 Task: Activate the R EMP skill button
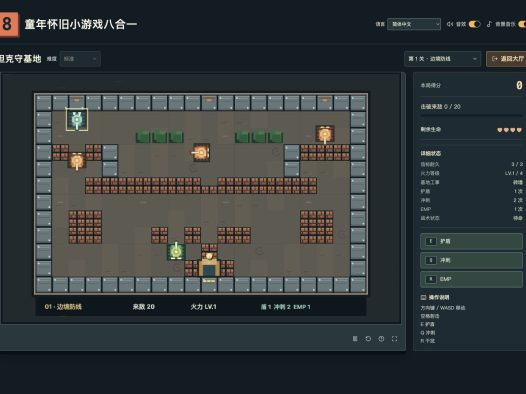tap(471, 279)
